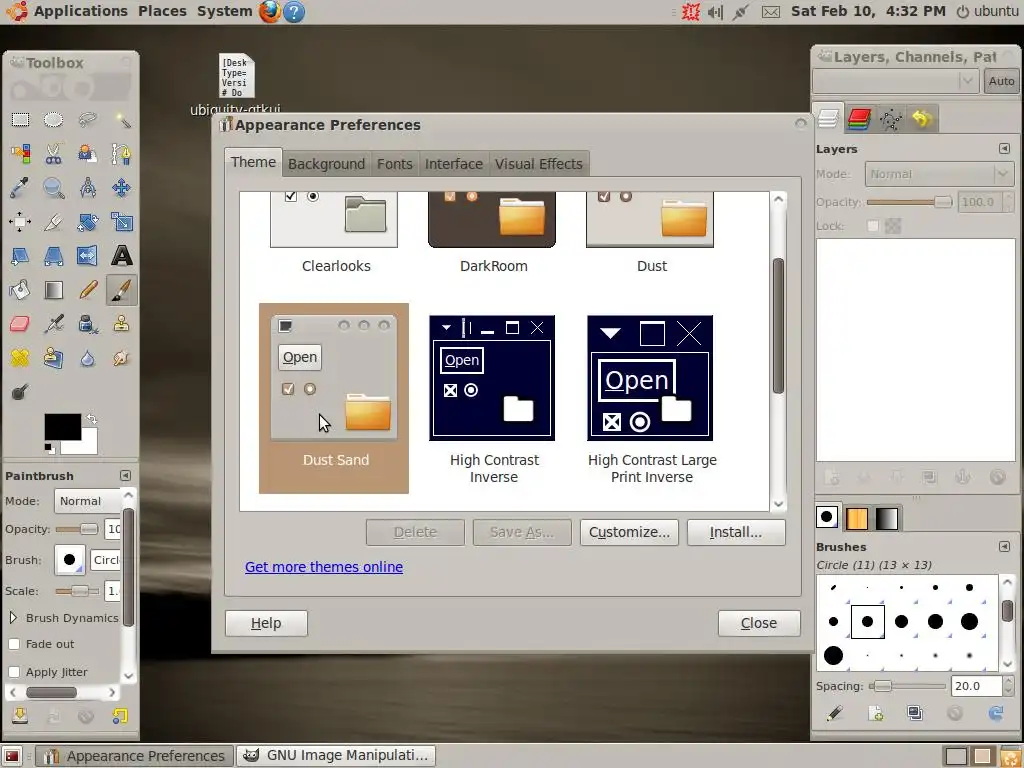Open the Undo History tab icon
This screenshot has width=1024, height=768.
pos(921,119)
